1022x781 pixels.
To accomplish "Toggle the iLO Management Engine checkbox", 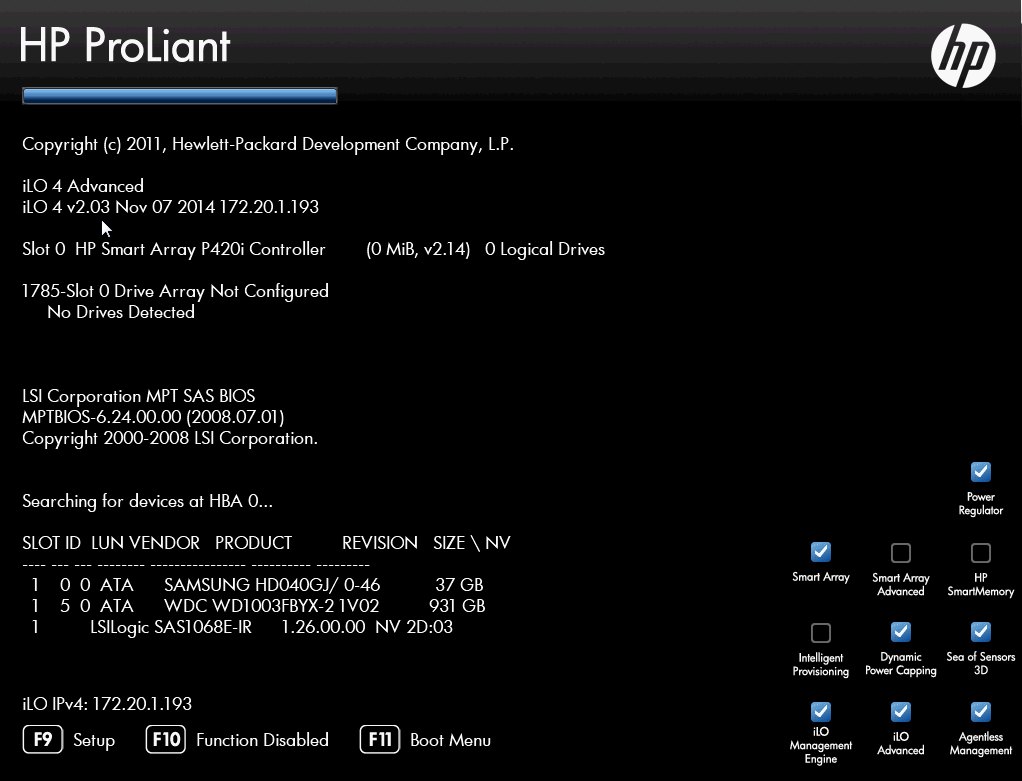I will (x=821, y=711).
